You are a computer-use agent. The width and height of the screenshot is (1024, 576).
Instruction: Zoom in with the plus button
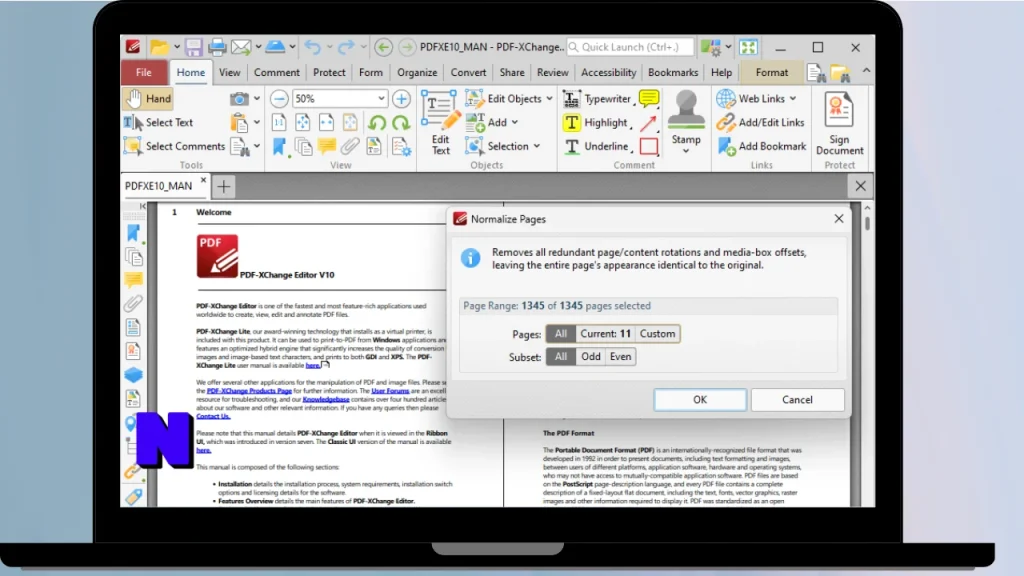(401, 99)
